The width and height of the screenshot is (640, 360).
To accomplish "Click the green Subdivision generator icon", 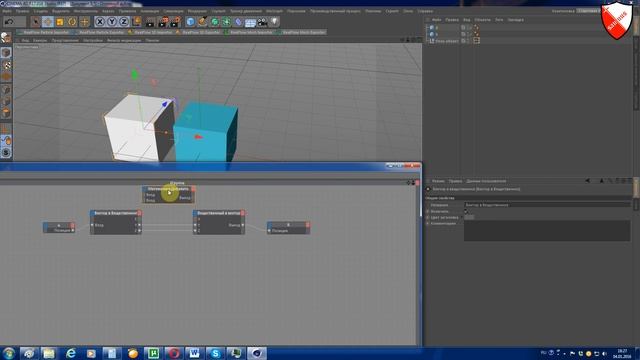I will pyautogui.click(x=215, y=22).
